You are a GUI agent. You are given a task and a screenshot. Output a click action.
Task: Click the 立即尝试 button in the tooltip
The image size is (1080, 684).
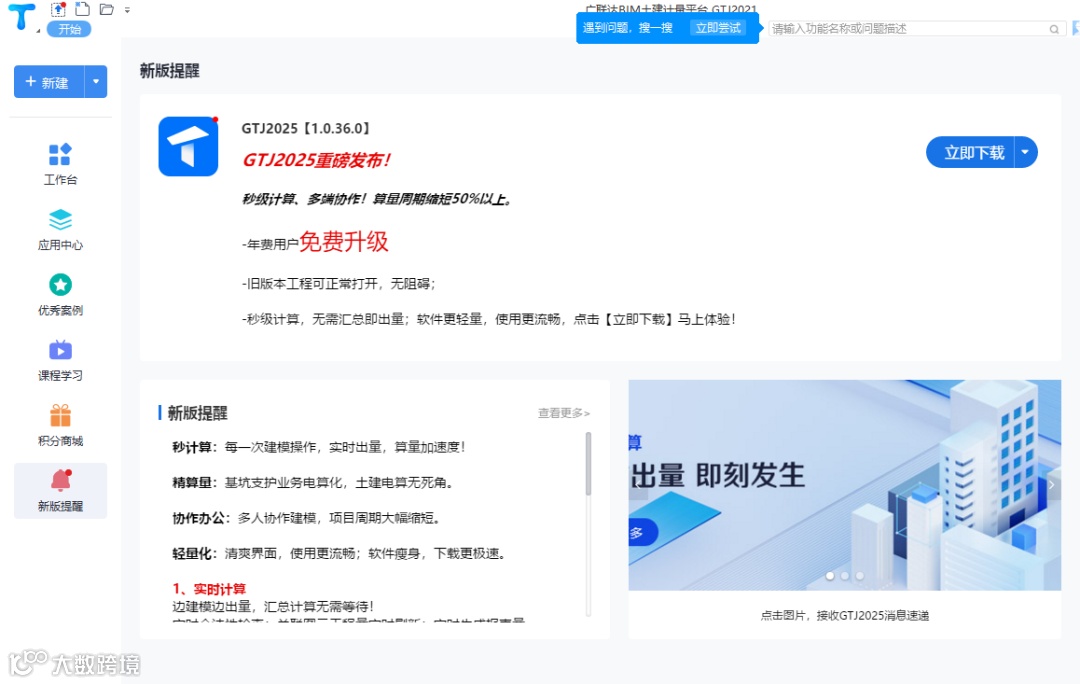(718, 28)
